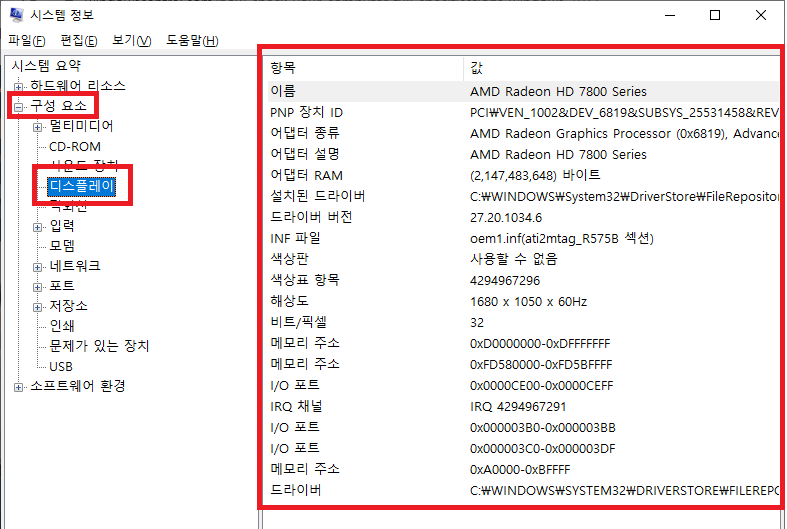The height and width of the screenshot is (529, 787).
Task: Select 입력 in the tree
Action: (62, 226)
